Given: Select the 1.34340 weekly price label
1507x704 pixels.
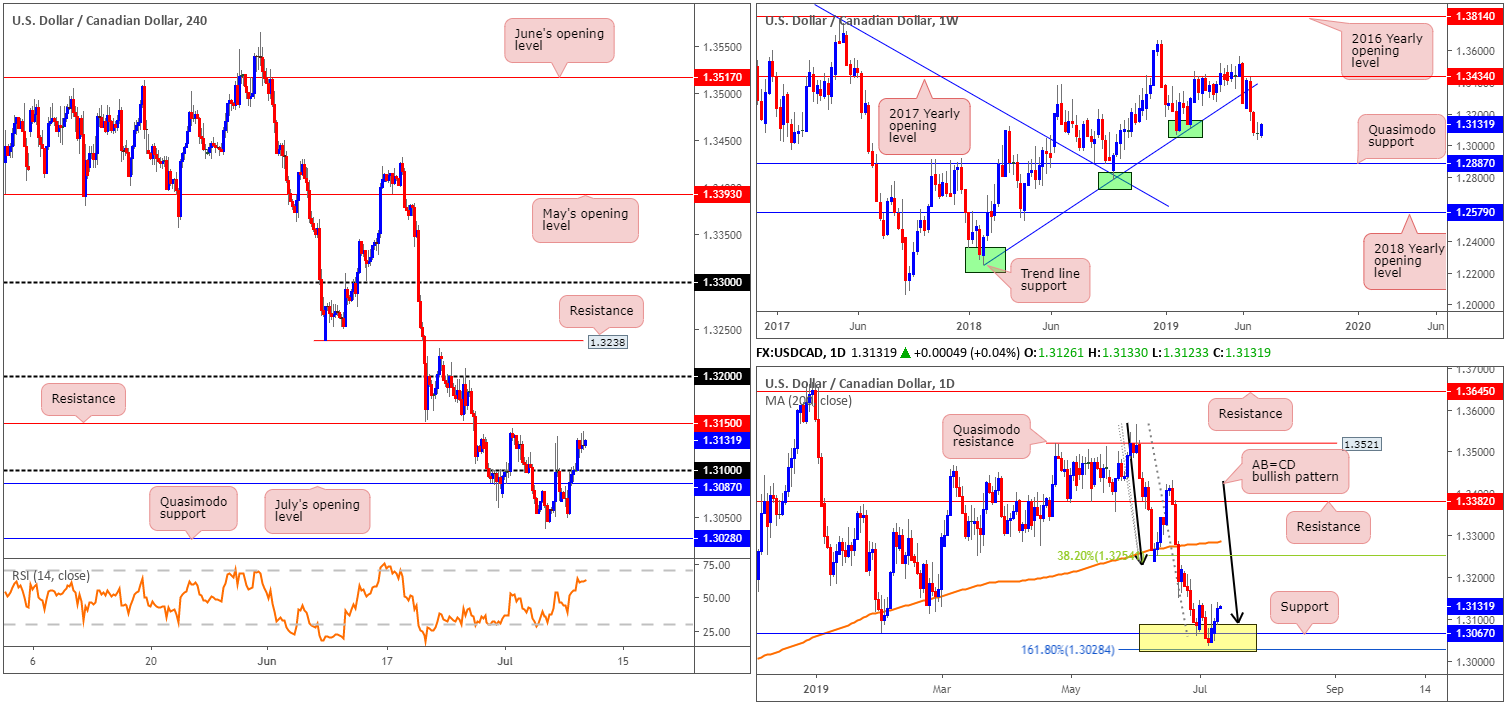Looking at the screenshot, I should coord(1476,76).
